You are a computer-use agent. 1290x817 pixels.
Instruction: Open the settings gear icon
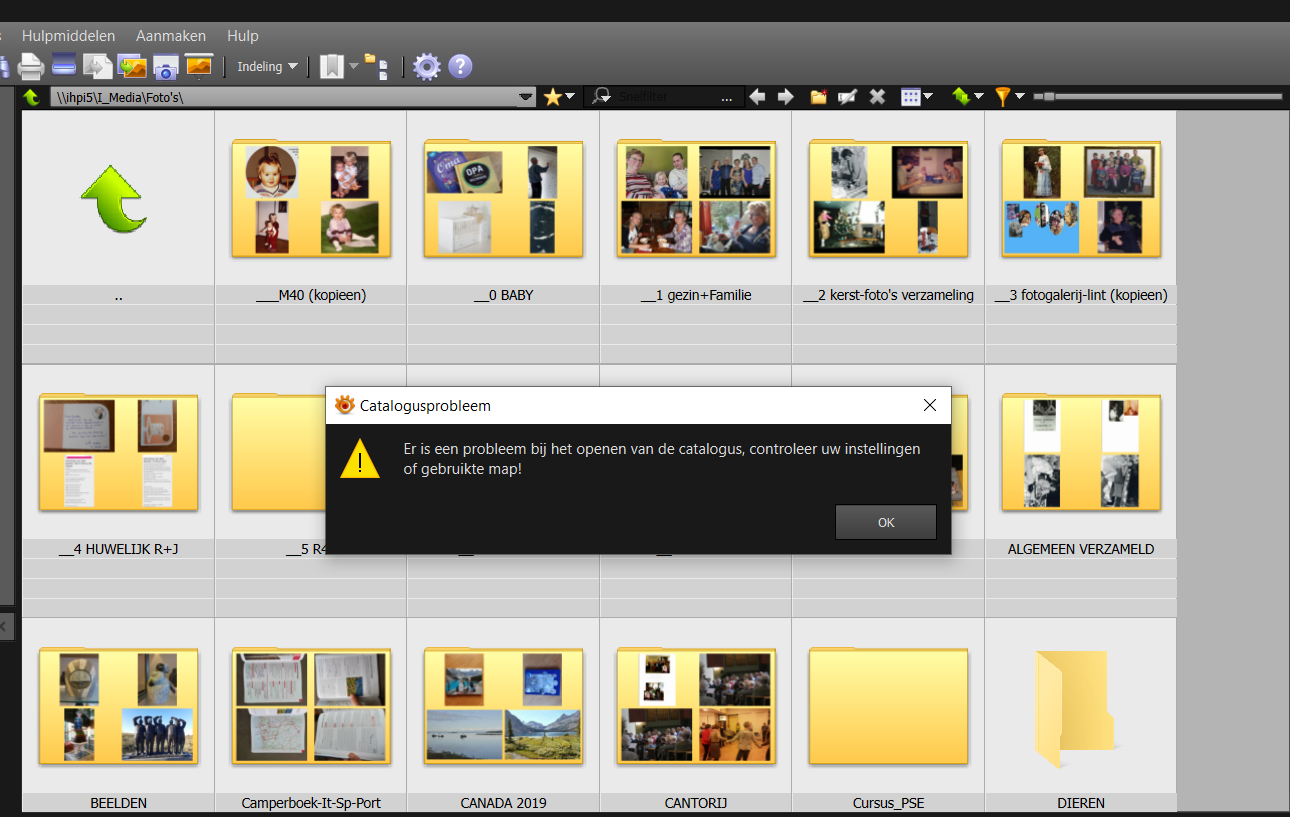[x=427, y=67]
